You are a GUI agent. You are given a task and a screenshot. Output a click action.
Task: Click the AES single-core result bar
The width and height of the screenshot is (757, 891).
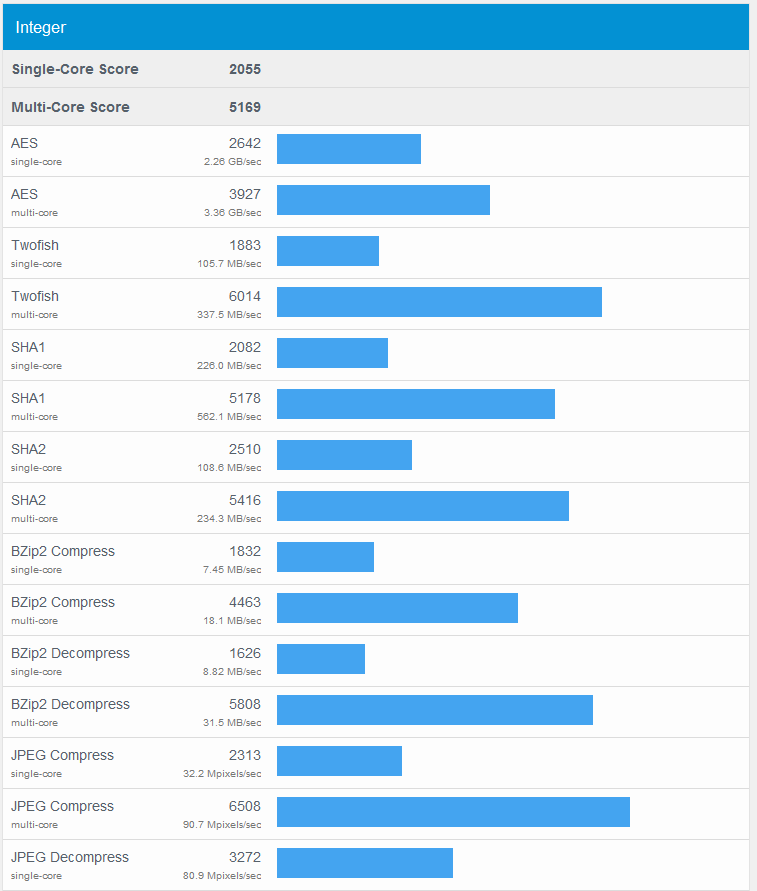(x=348, y=149)
